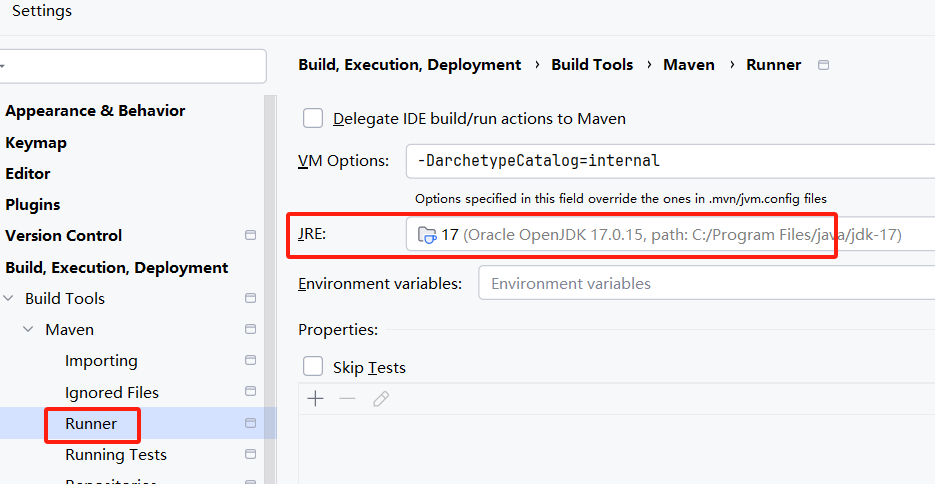Focus the settings search box

[x=133, y=66]
